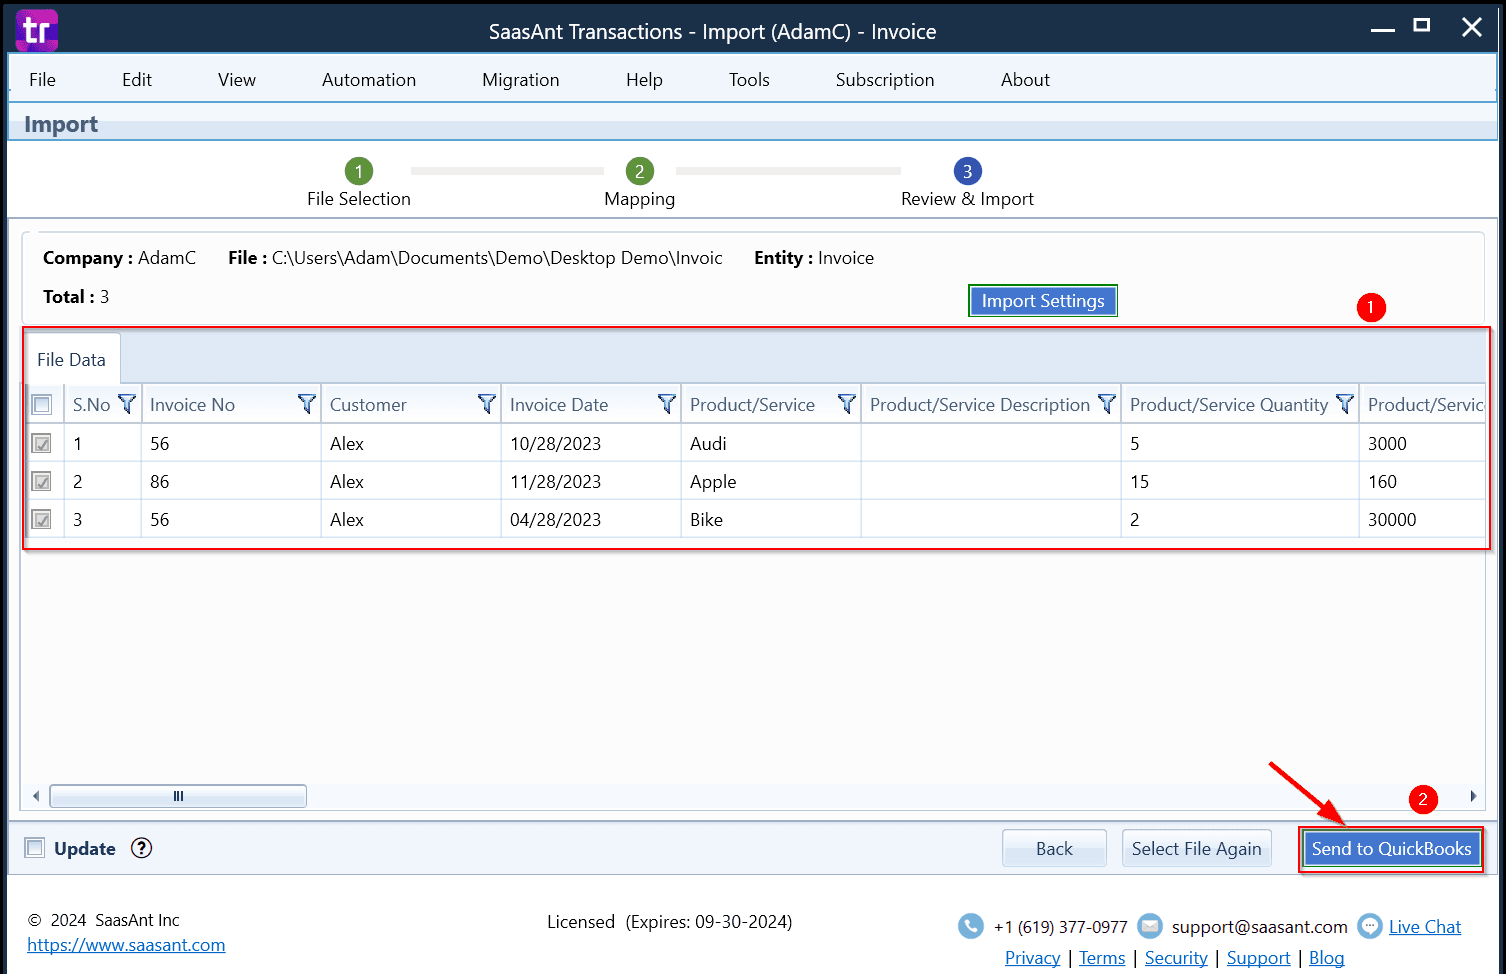Click Select File Again button

pyautogui.click(x=1196, y=848)
